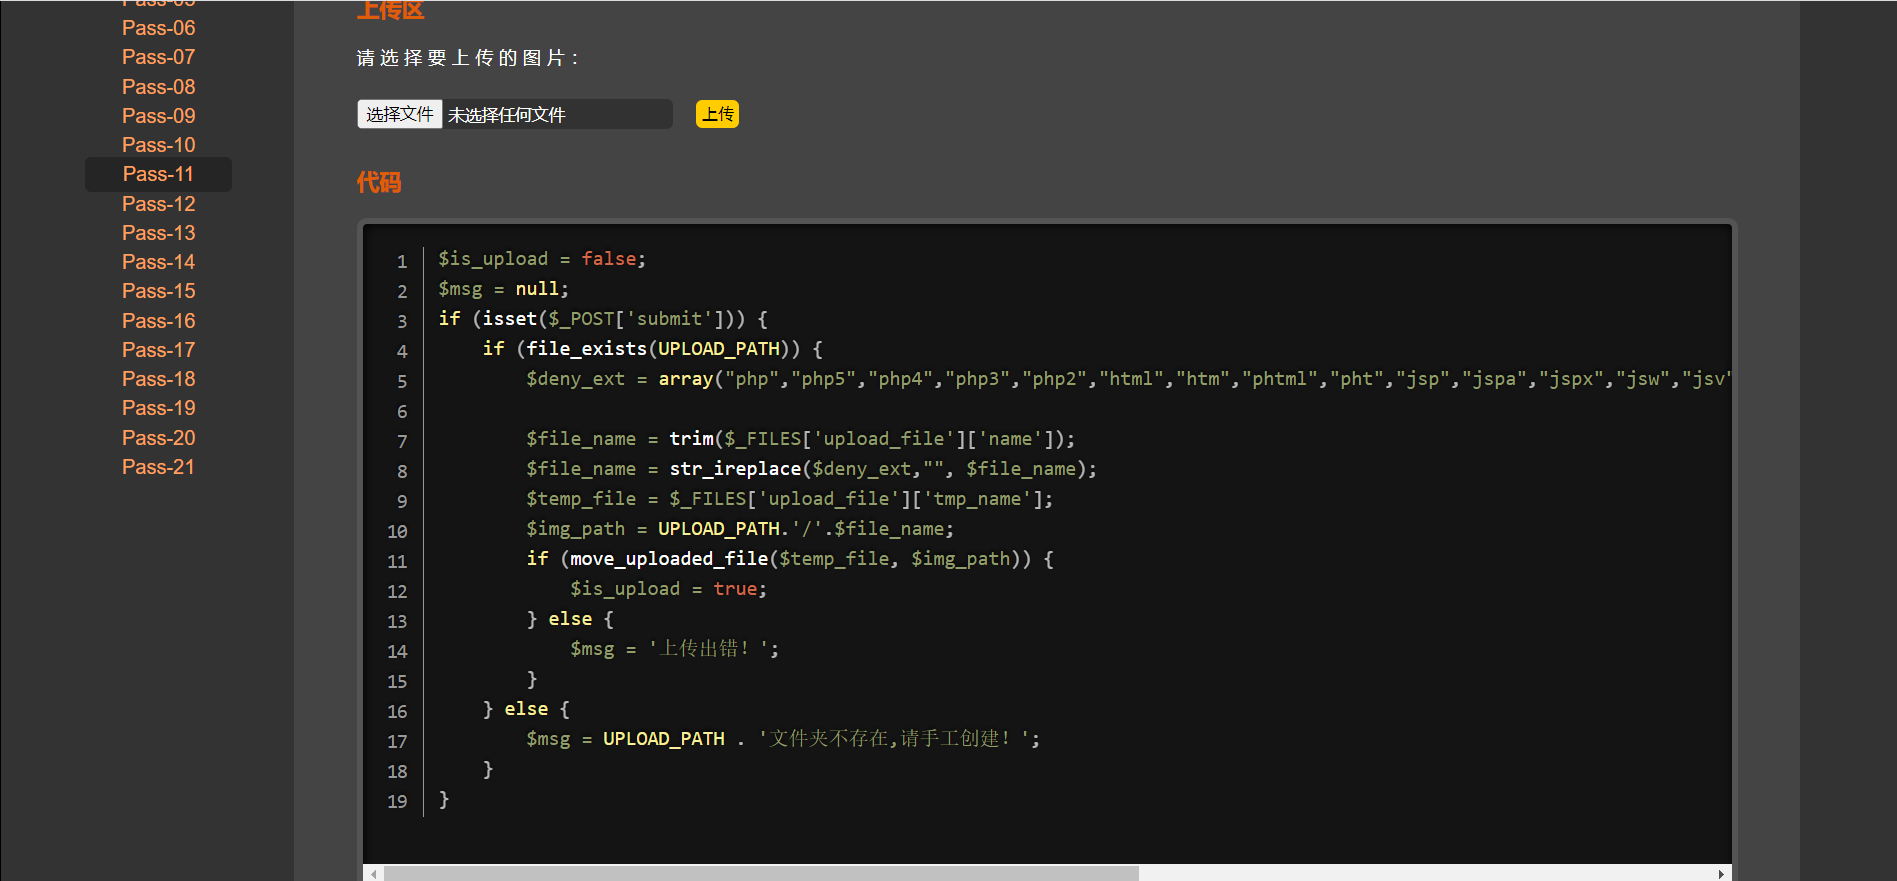Select Pass-15 in the navigation
Image resolution: width=1897 pixels, height=881 pixels.
pos(158,291)
